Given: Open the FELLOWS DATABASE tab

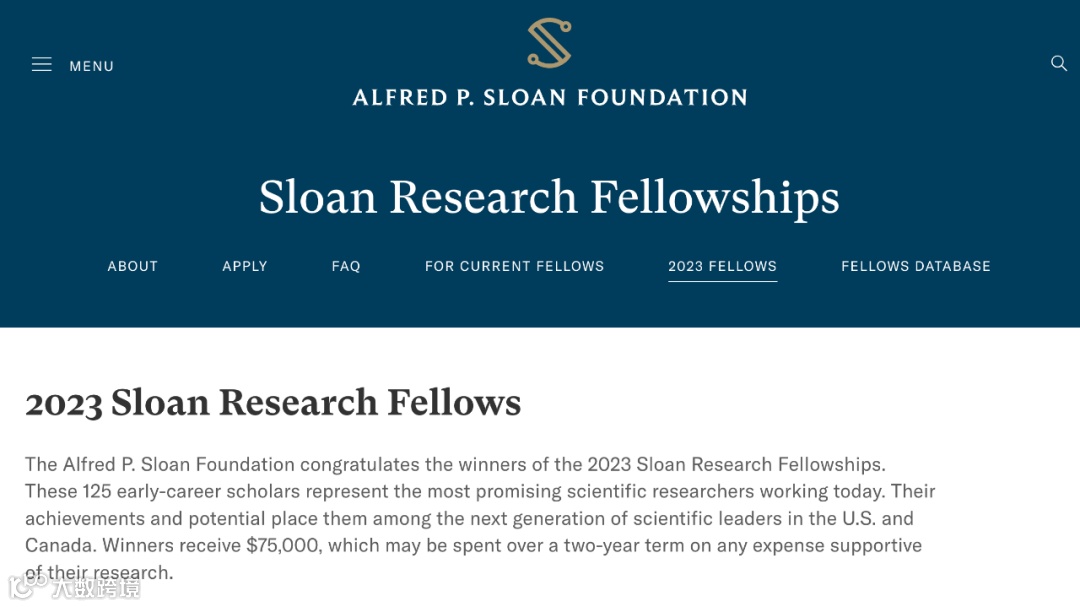Looking at the screenshot, I should [x=915, y=266].
